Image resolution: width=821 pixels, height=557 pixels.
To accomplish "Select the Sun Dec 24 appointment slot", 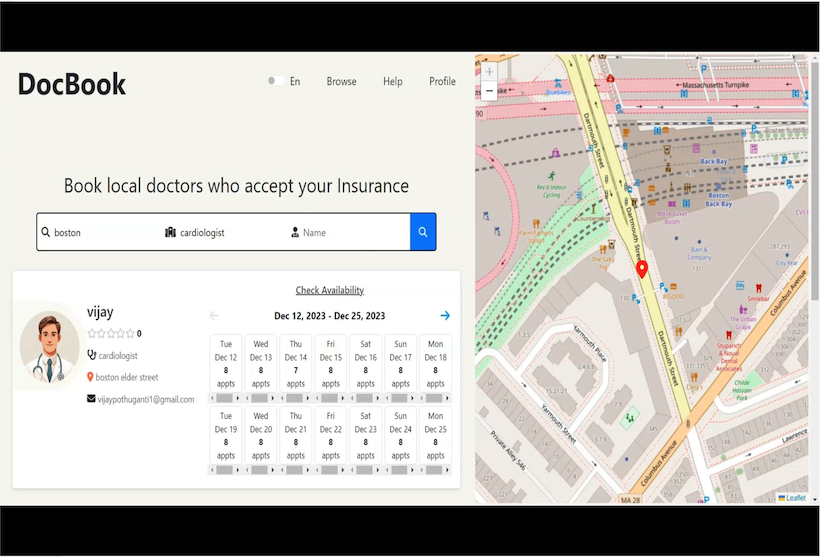I will [401, 435].
